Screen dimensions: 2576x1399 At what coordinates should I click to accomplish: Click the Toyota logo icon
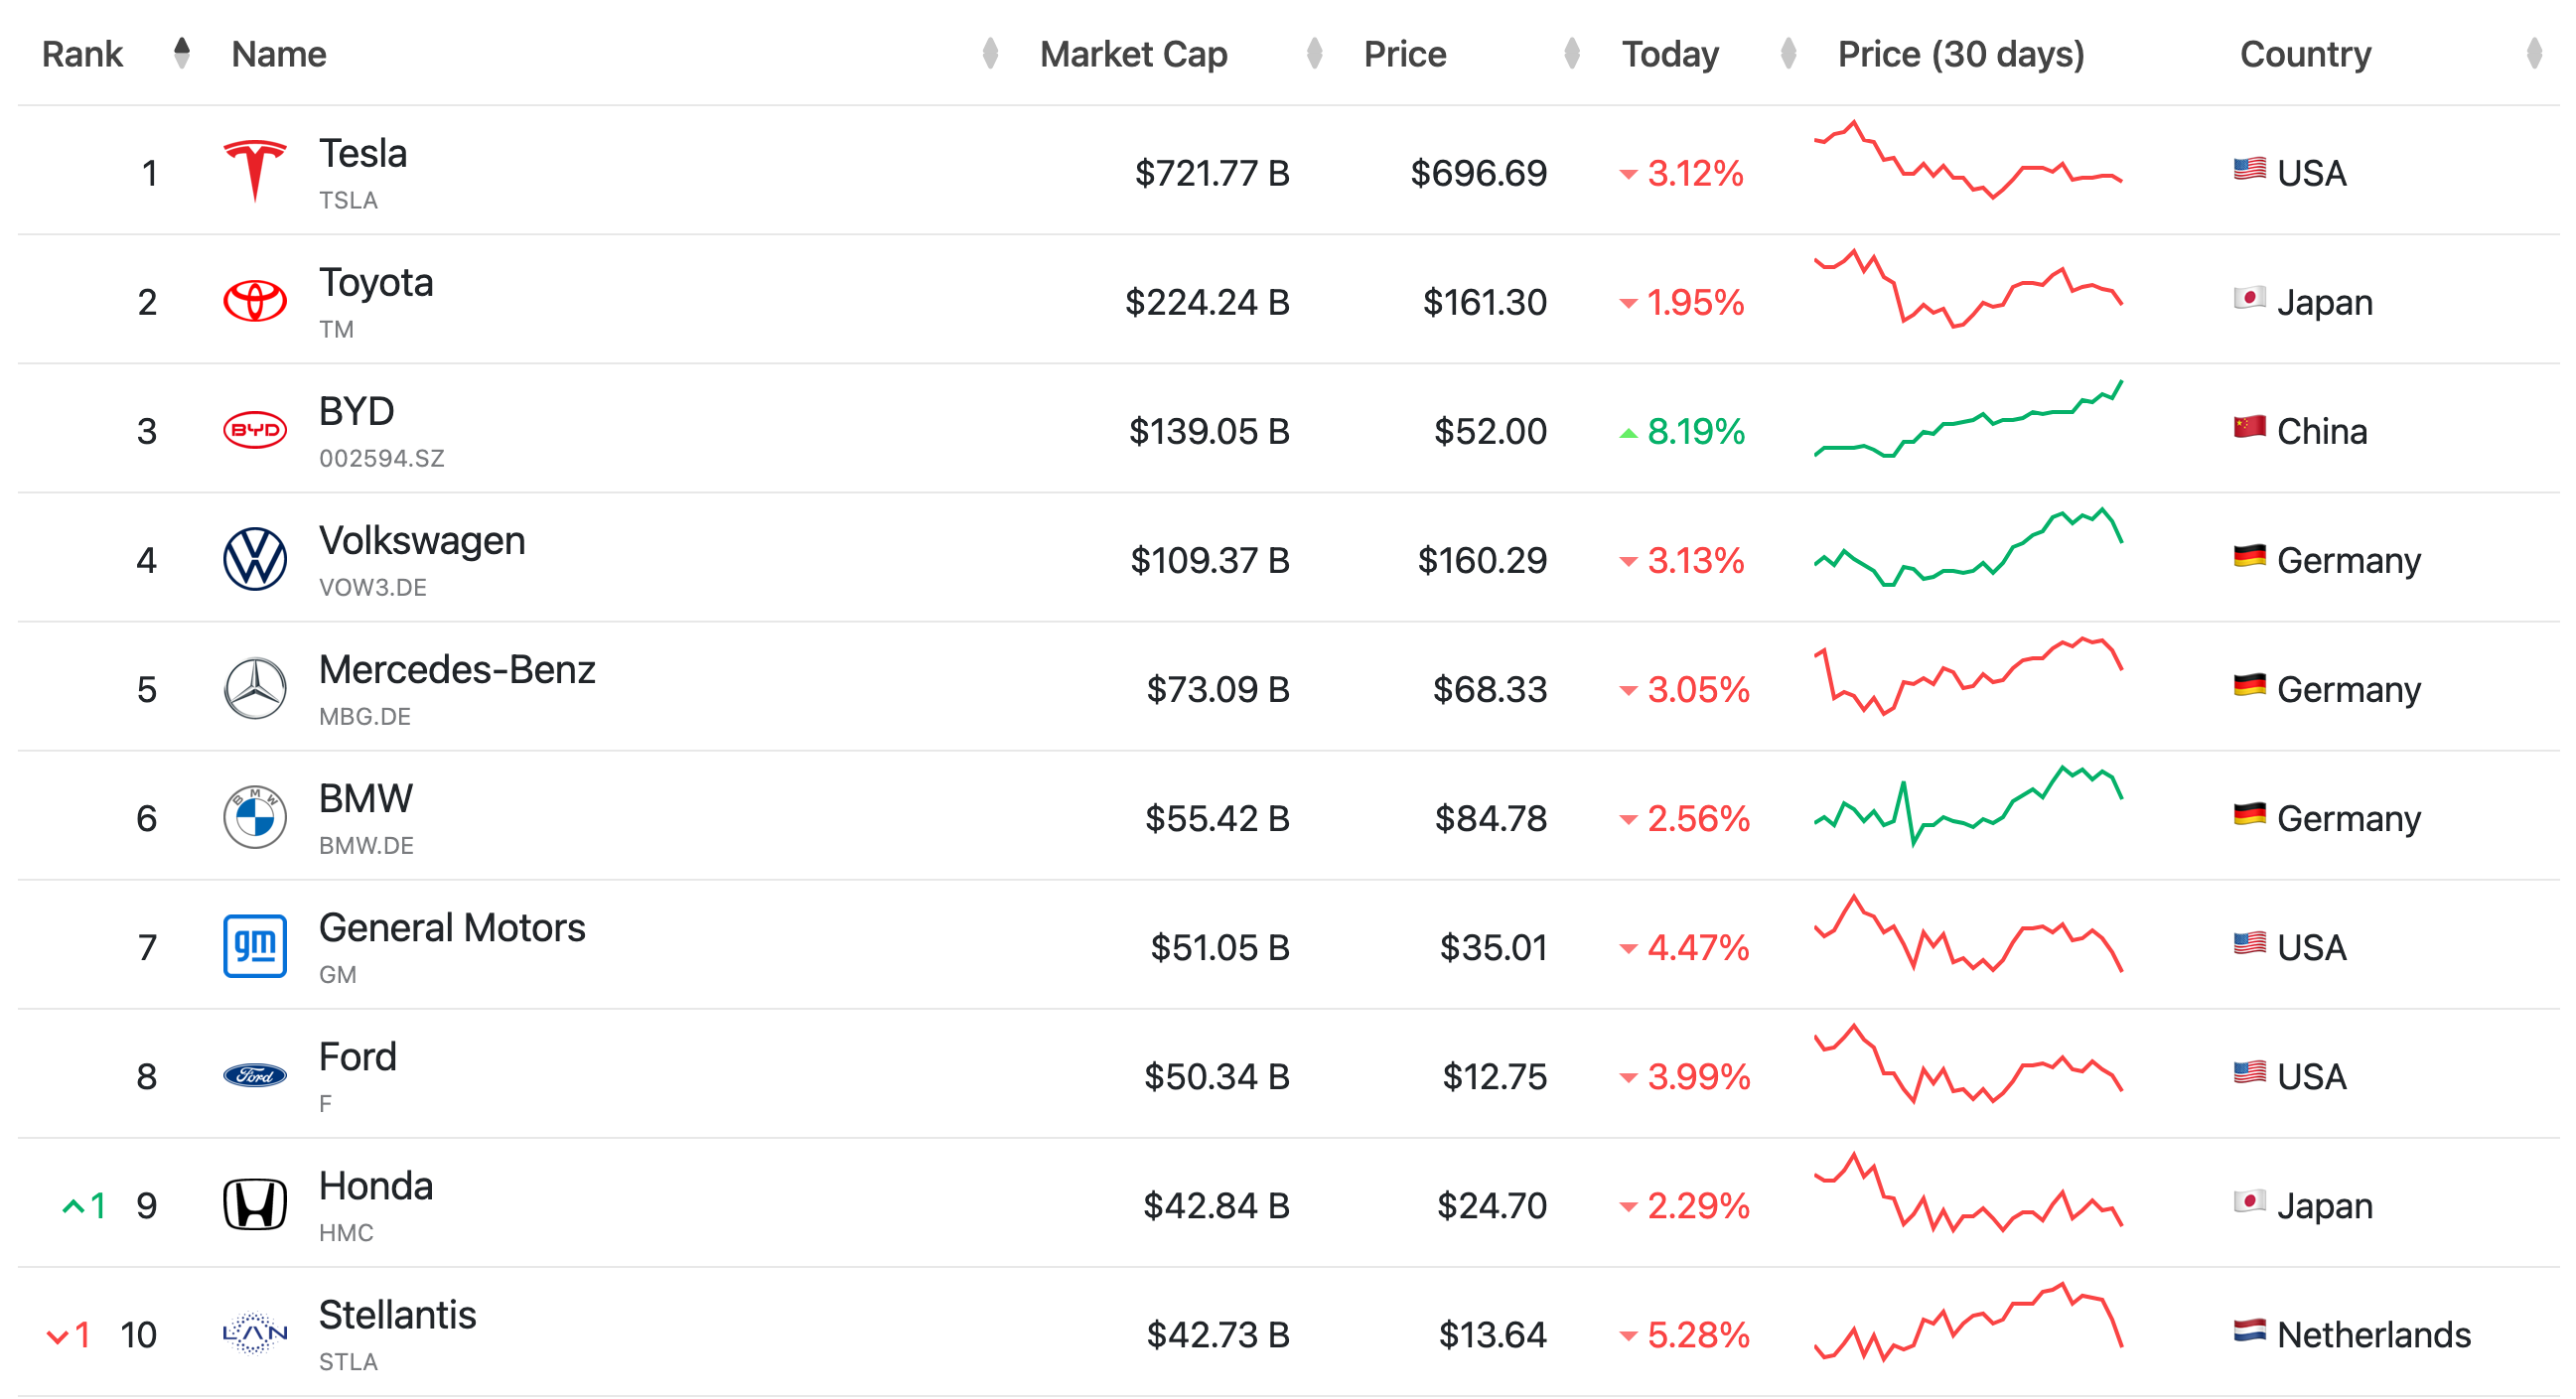(x=255, y=301)
